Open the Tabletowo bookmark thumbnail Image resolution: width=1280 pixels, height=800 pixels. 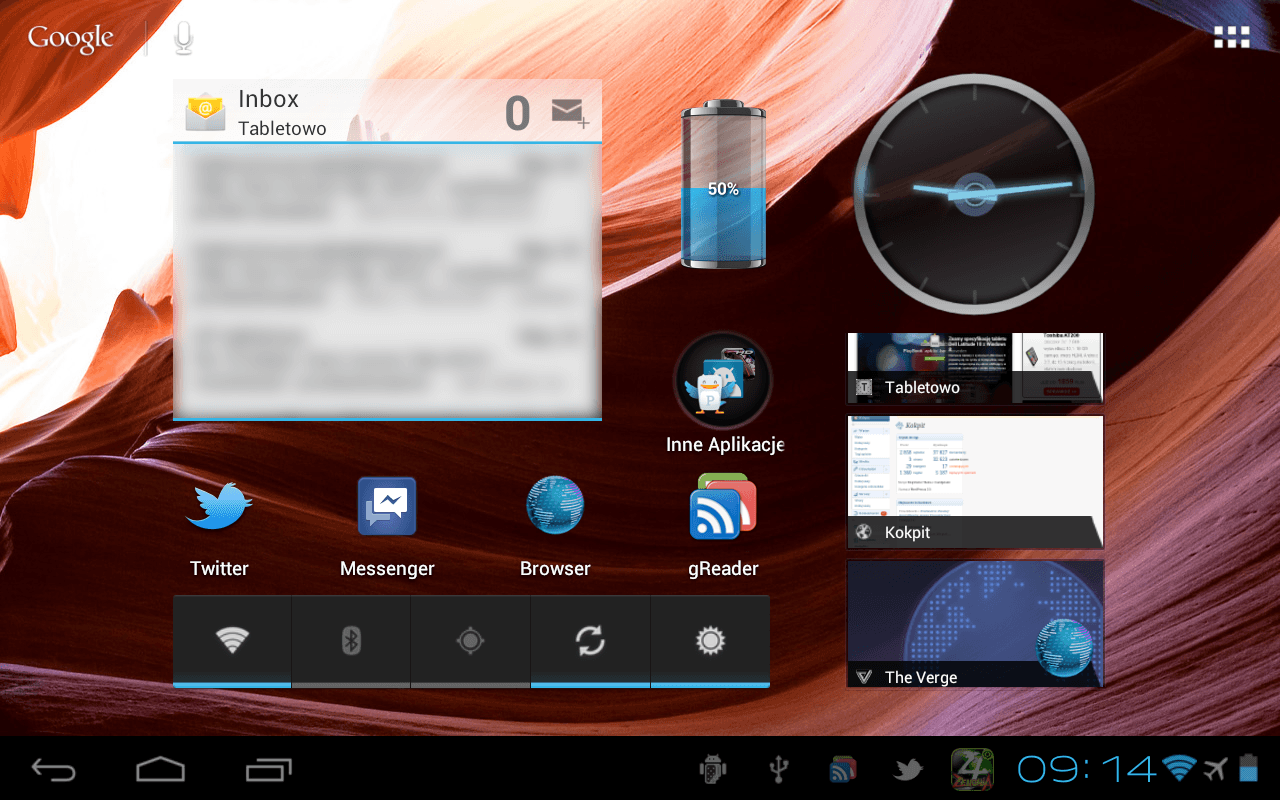[x=975, y=368]
